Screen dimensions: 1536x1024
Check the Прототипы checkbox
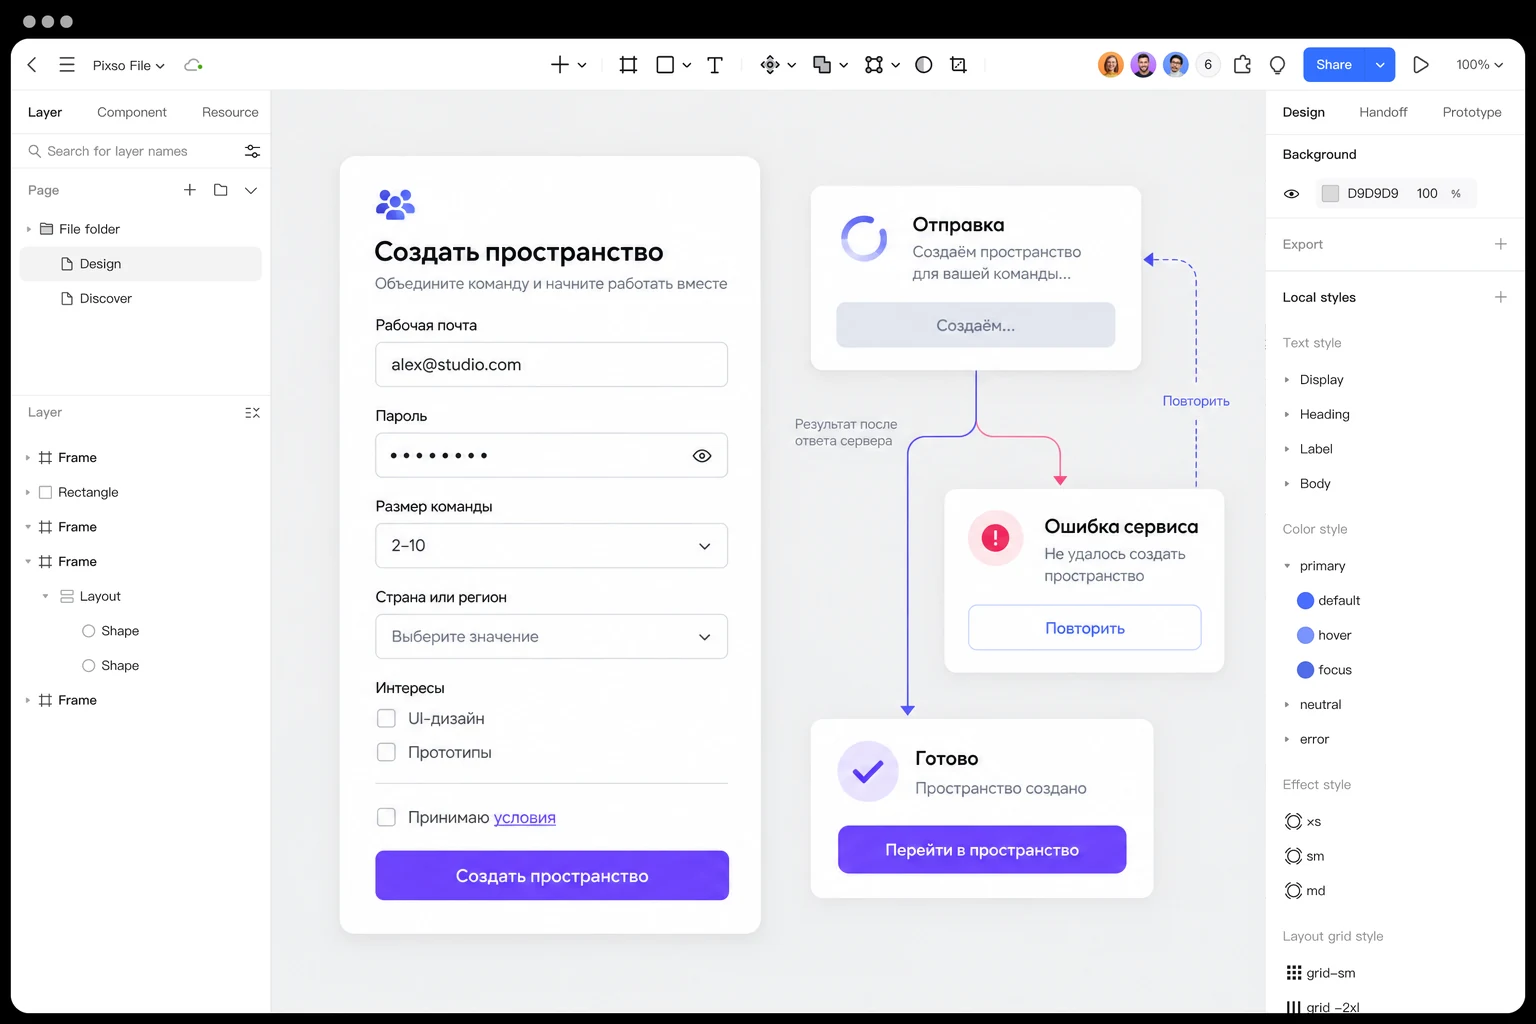[x=386, y=752]
